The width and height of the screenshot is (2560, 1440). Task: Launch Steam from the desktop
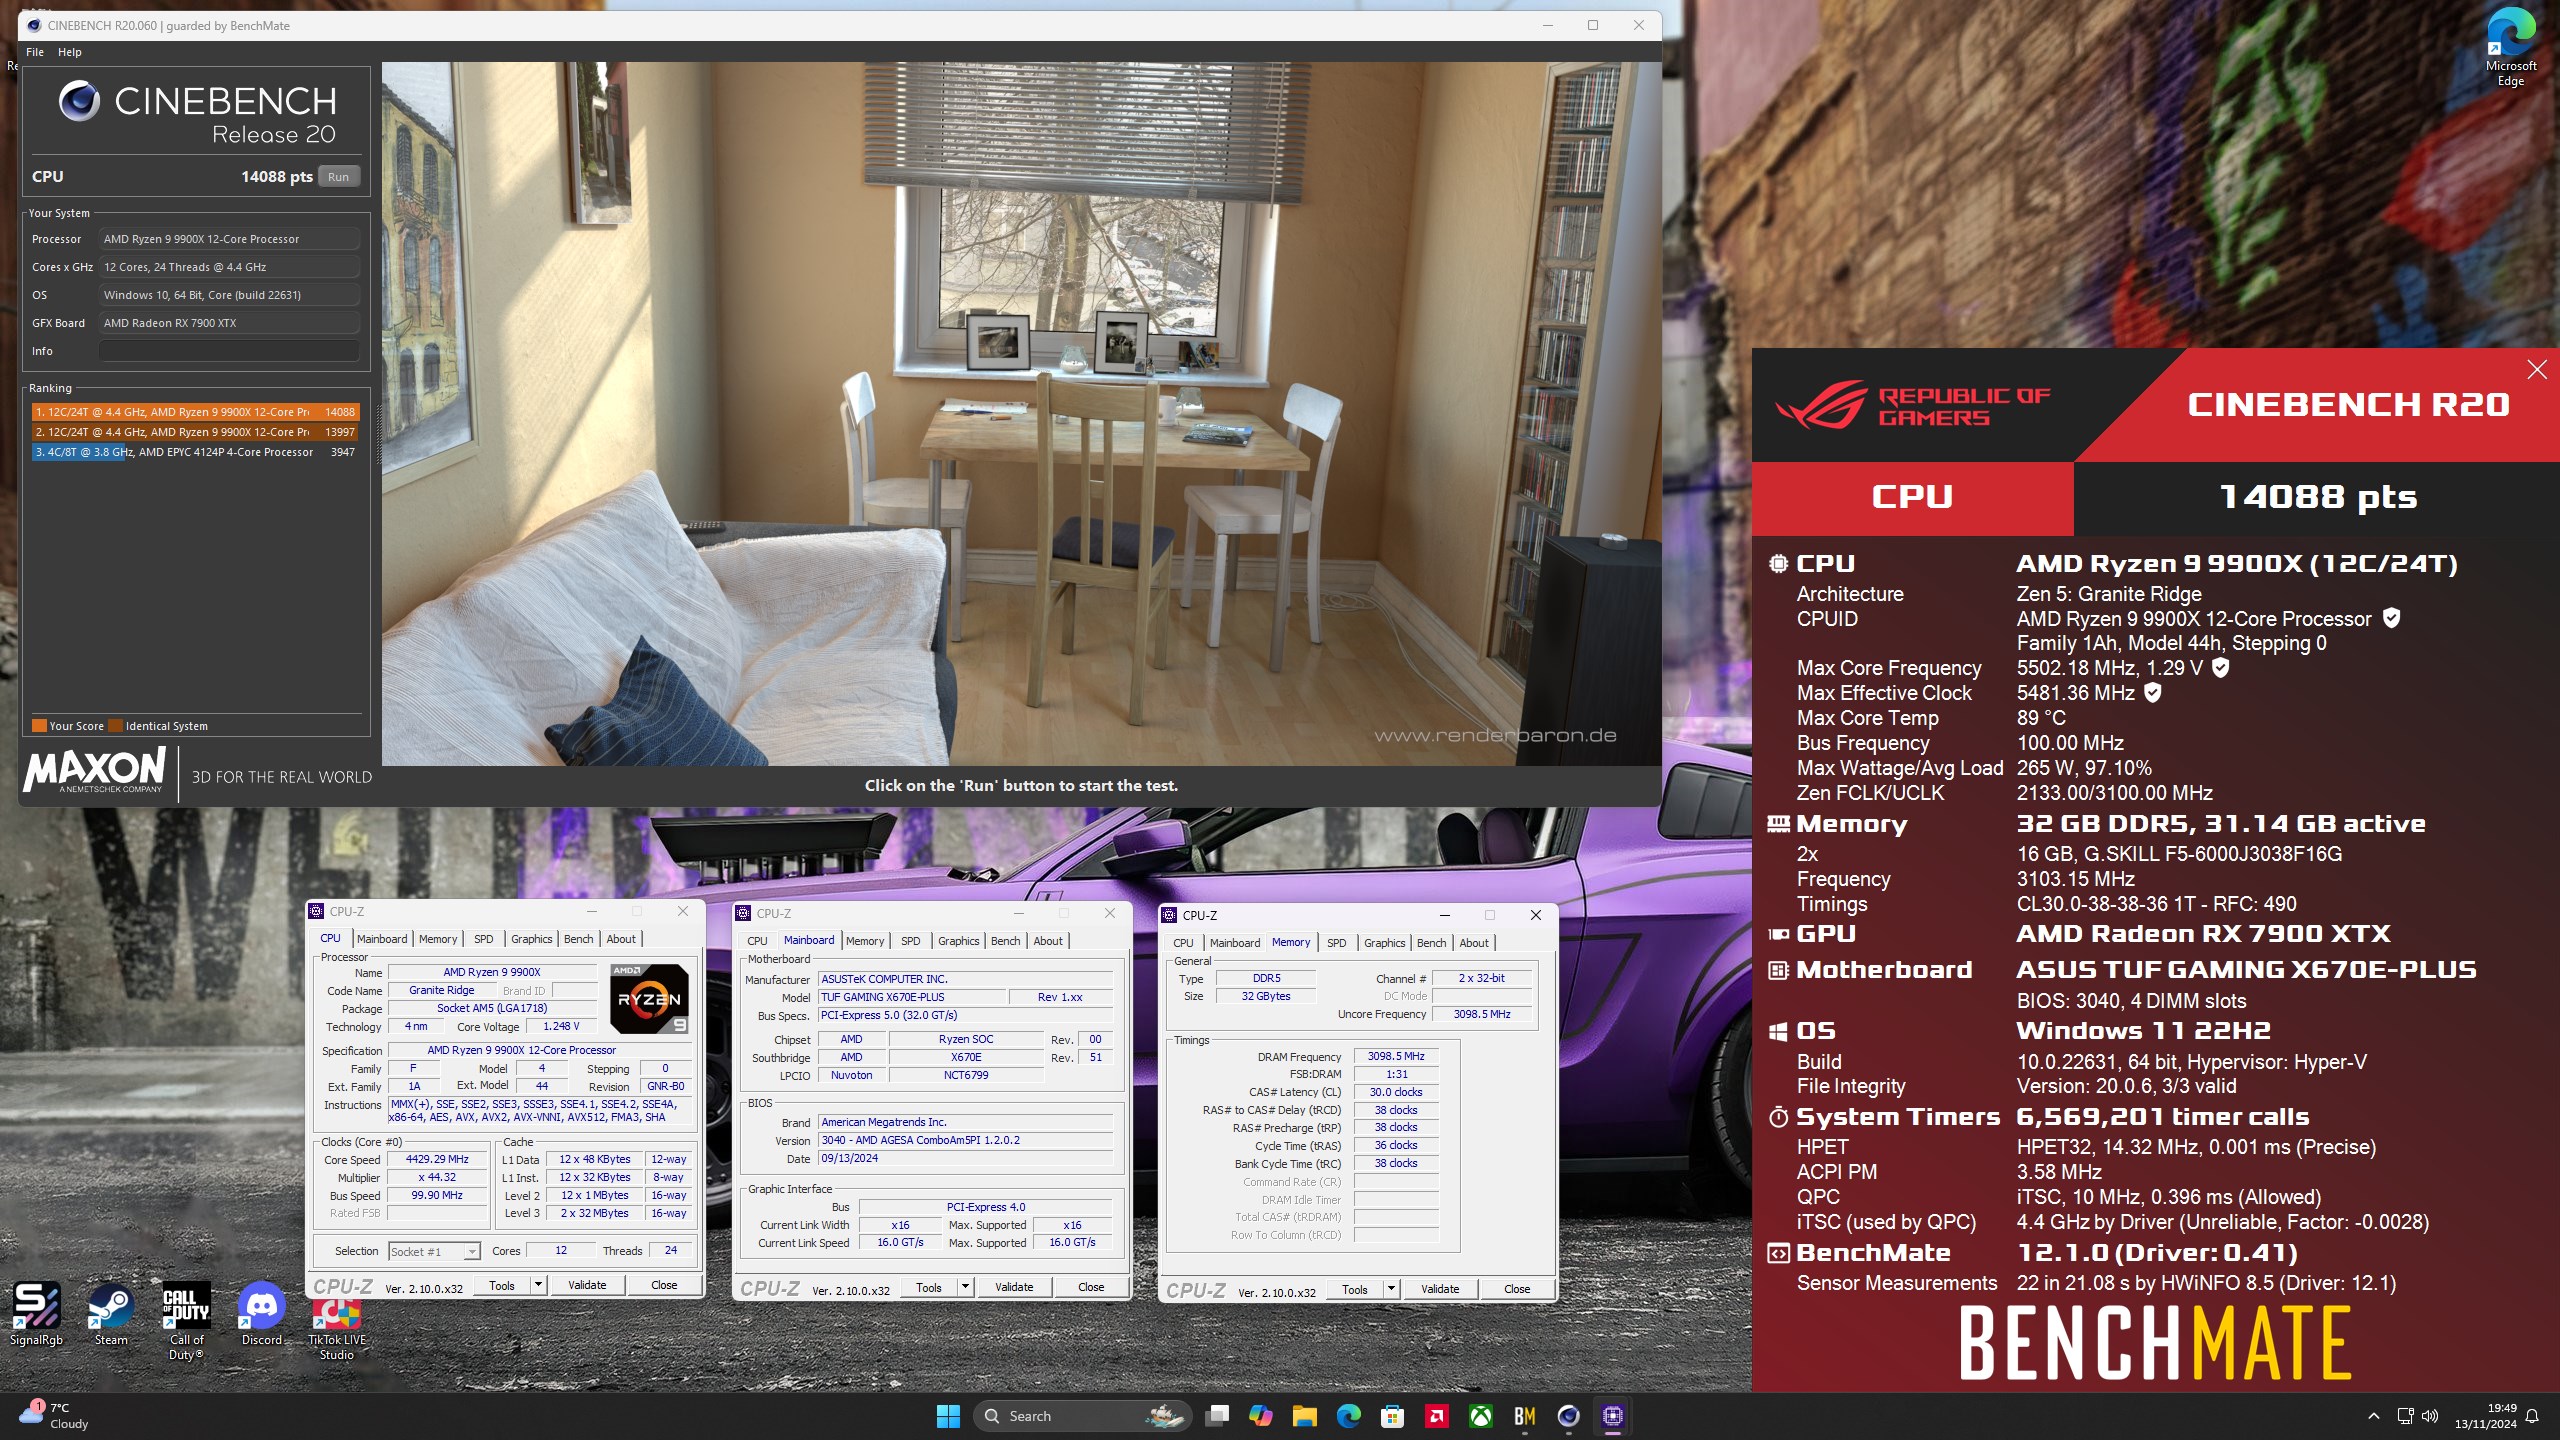[x=111, y=1314]
